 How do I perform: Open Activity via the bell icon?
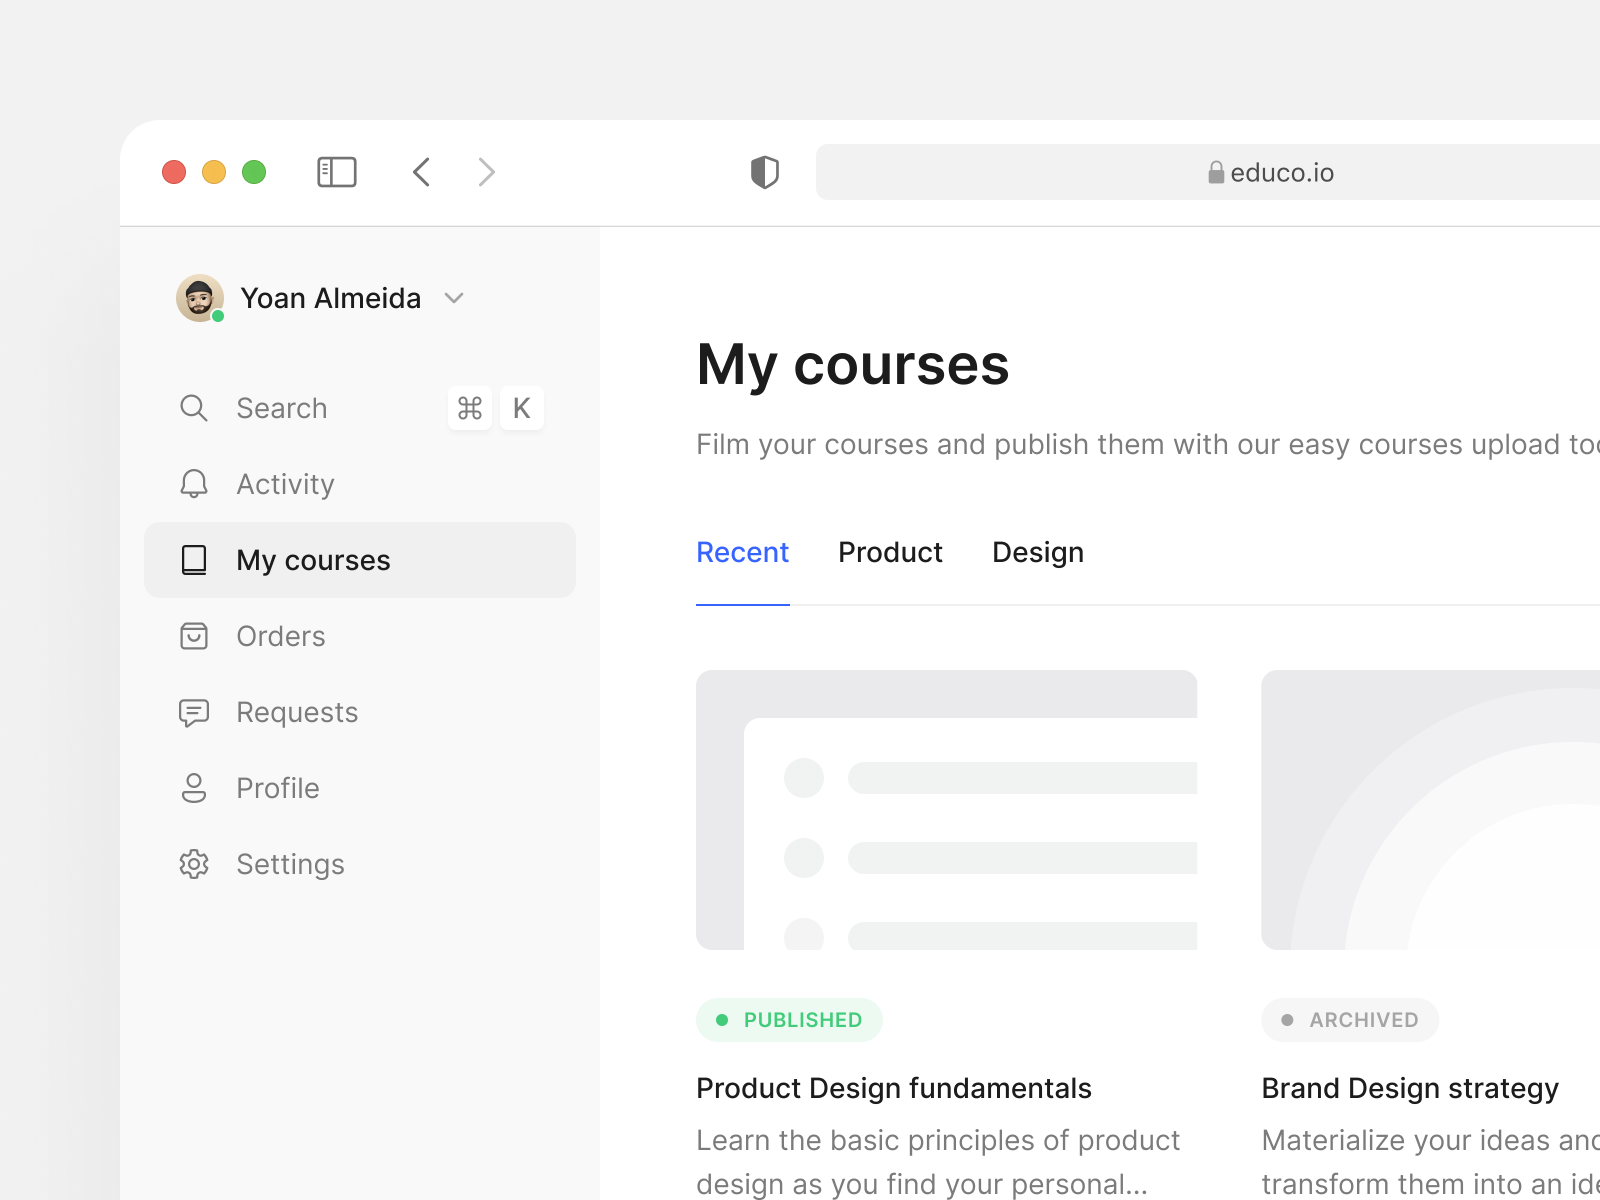tap(194, 484)
